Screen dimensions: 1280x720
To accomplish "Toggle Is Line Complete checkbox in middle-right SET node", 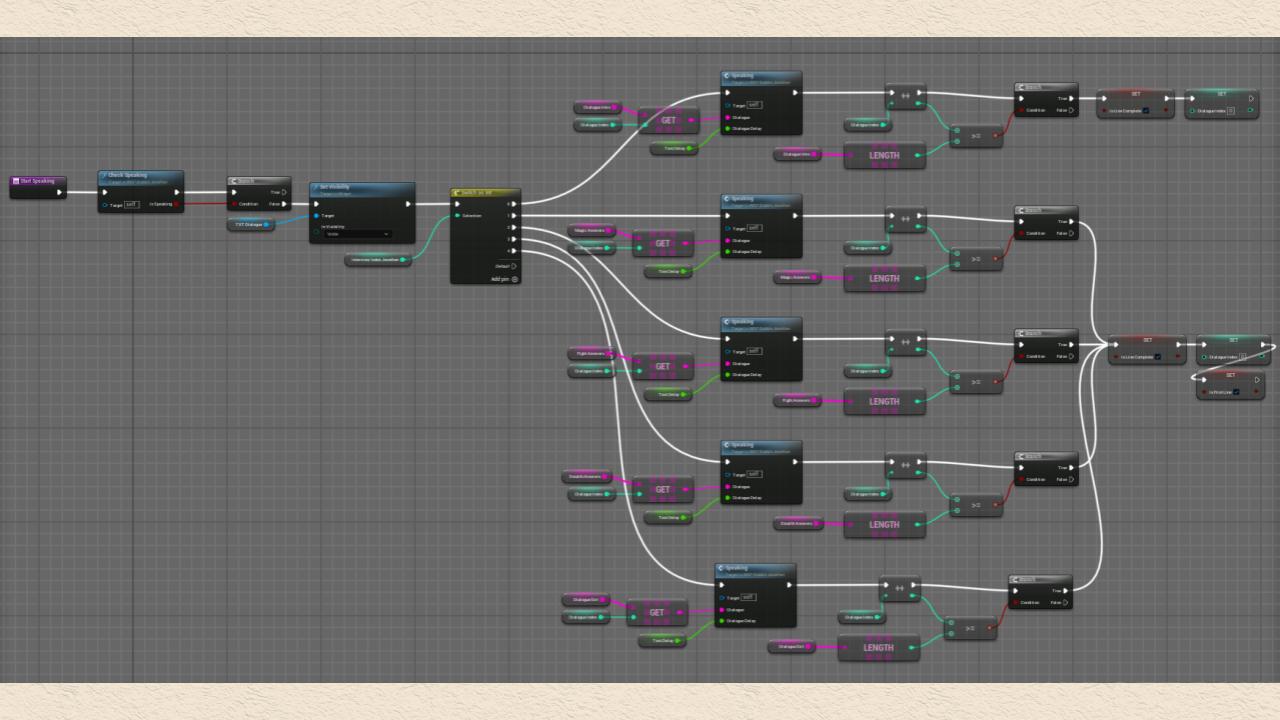I will pos(1158,357).
